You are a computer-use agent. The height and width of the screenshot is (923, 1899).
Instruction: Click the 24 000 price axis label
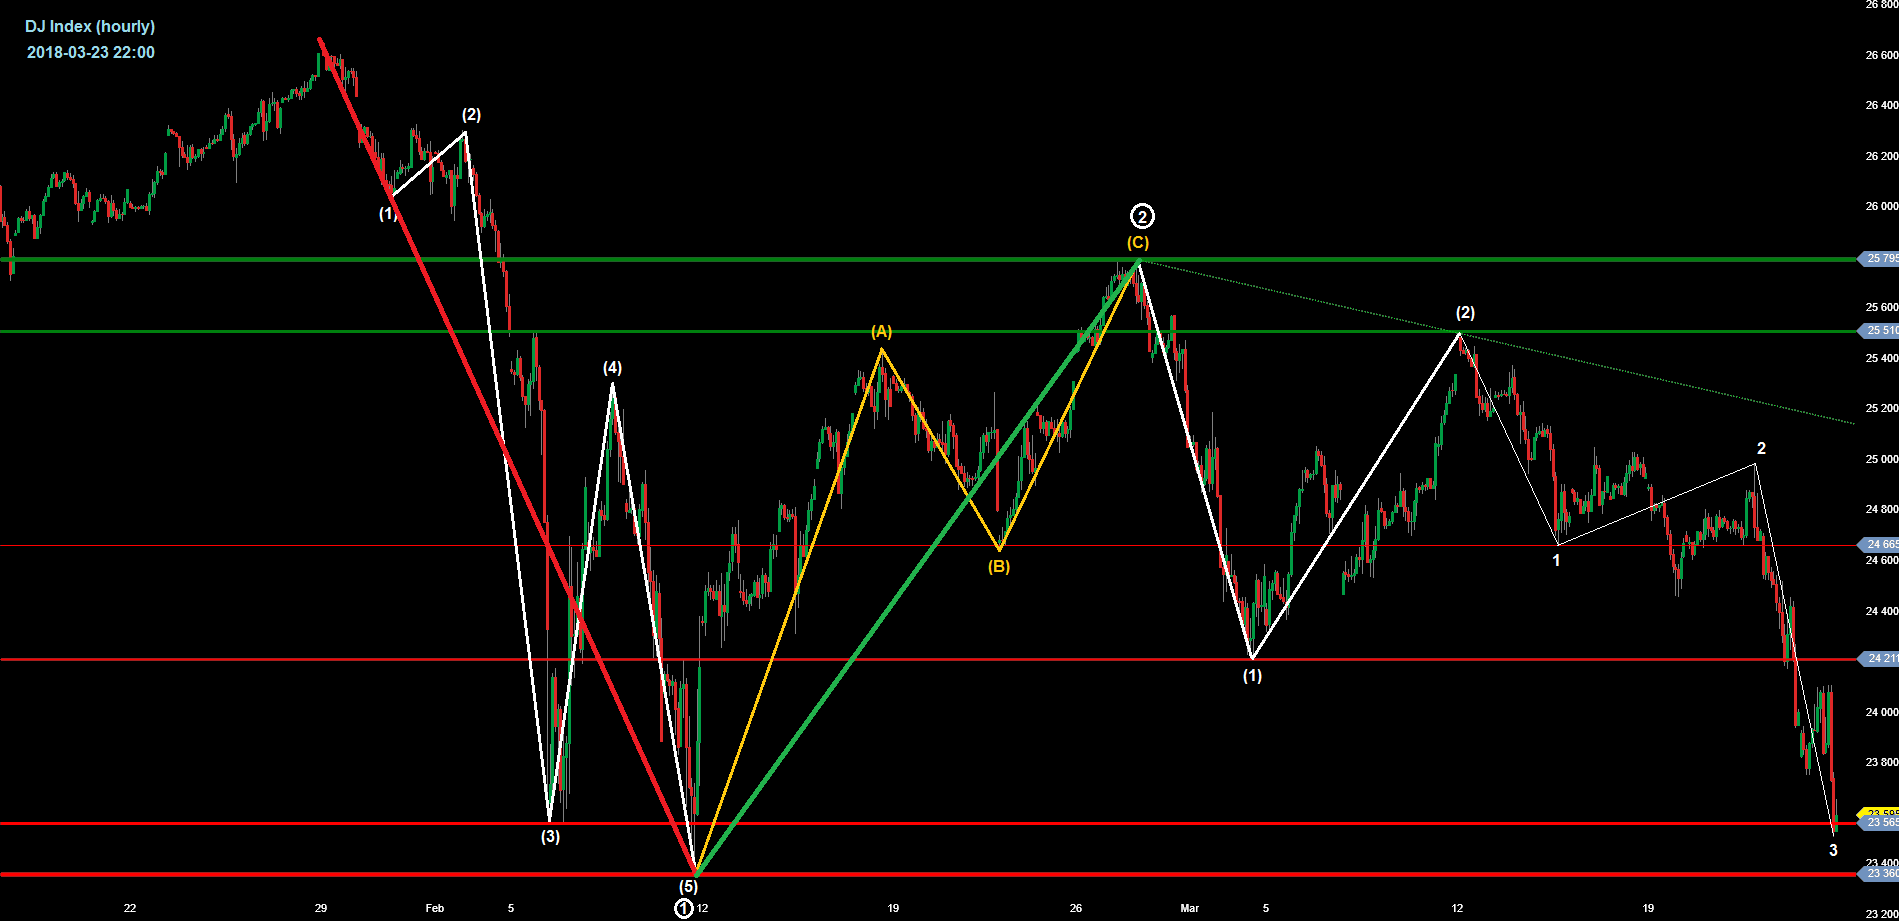1882,712
